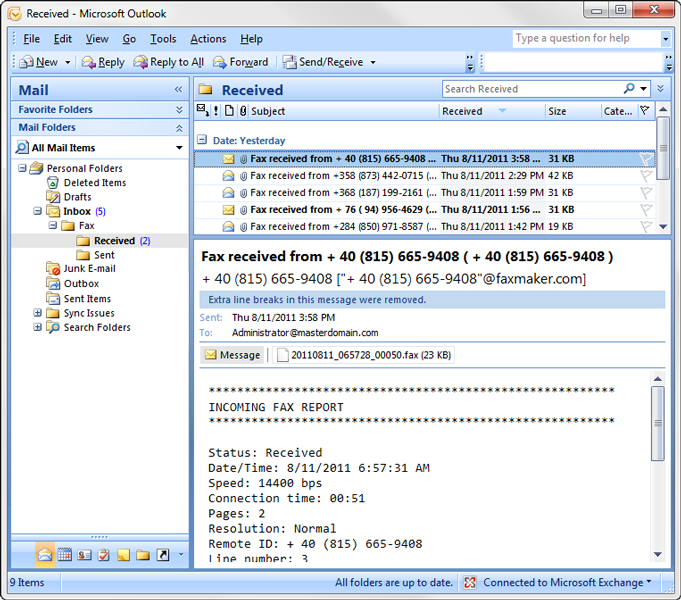Select the Drafts folder
Screen dimensions: 681x600
coord(69,197)
